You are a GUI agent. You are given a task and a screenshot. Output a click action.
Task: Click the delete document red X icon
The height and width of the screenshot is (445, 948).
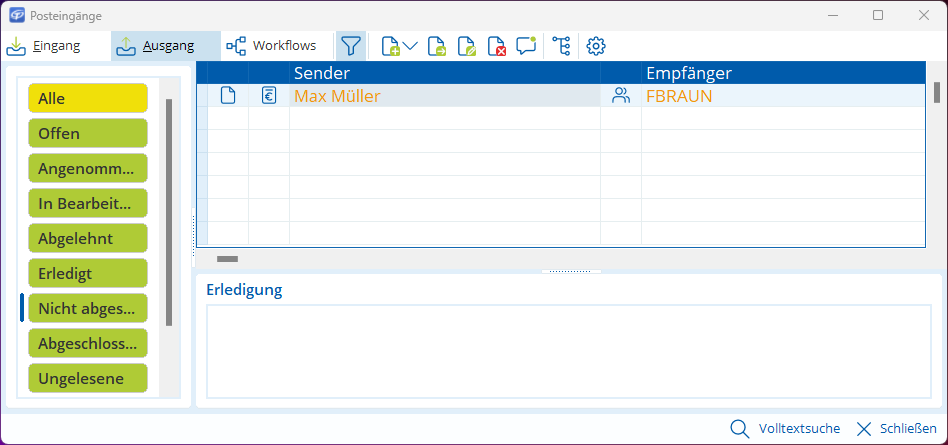coord(497,46)
